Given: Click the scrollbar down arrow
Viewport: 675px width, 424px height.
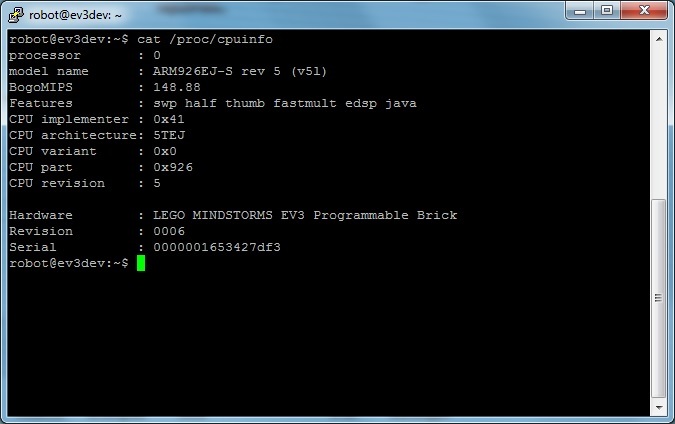Looking at the screenshot, I should [x=658, y=409].
